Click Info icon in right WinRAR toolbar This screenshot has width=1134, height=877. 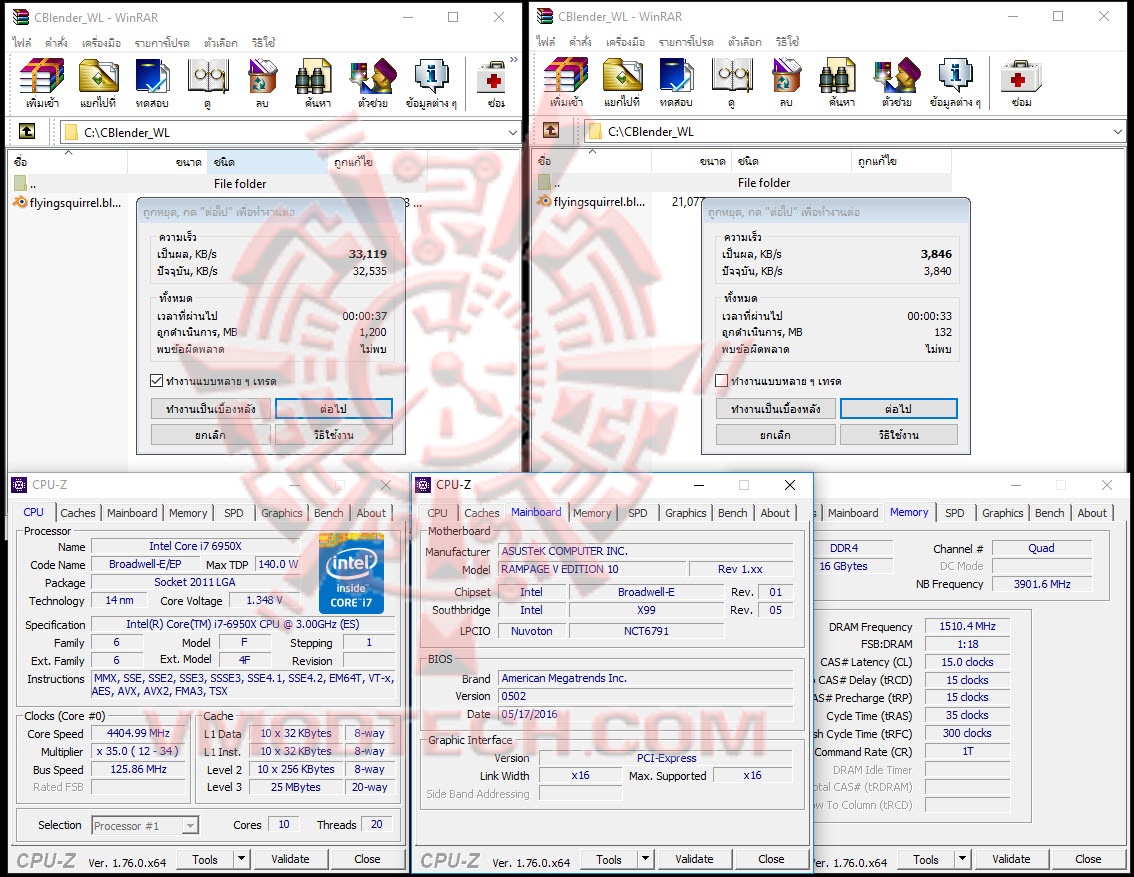tap(955, 82)
